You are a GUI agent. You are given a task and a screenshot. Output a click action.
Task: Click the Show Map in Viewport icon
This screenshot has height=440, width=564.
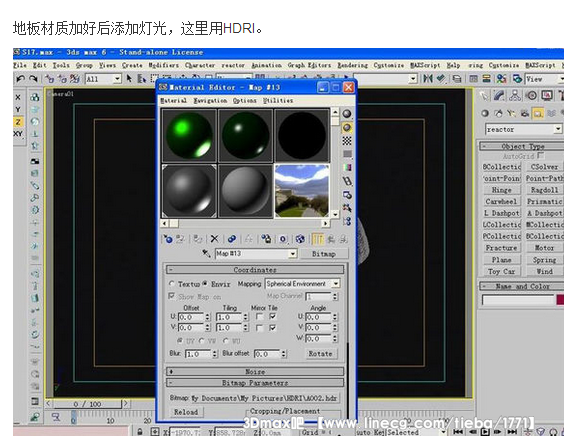[x=300, y=239]
